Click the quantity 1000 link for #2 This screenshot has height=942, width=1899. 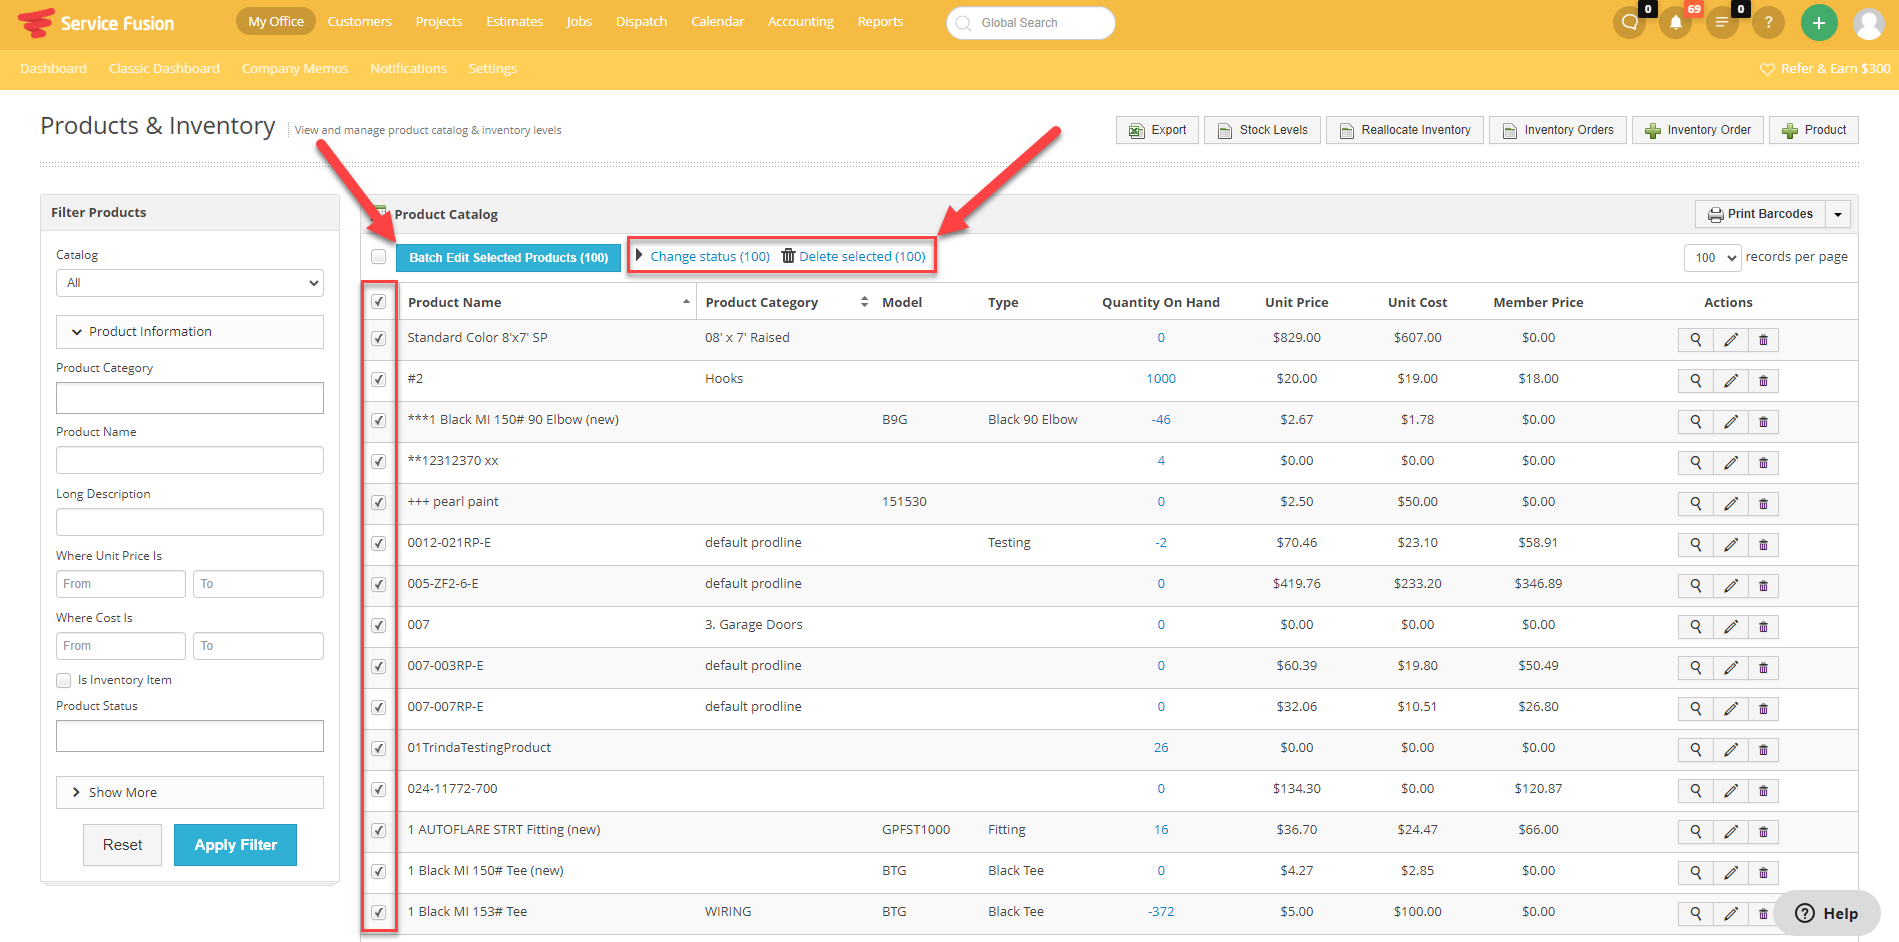(1161, 379)
